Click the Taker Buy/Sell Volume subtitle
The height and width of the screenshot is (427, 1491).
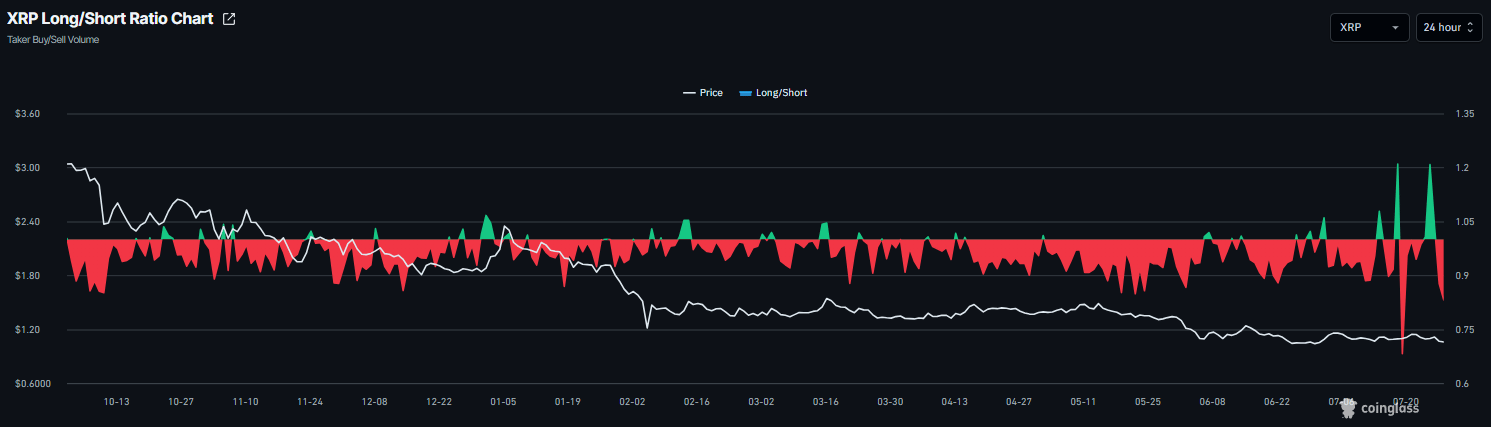(53, 40)
